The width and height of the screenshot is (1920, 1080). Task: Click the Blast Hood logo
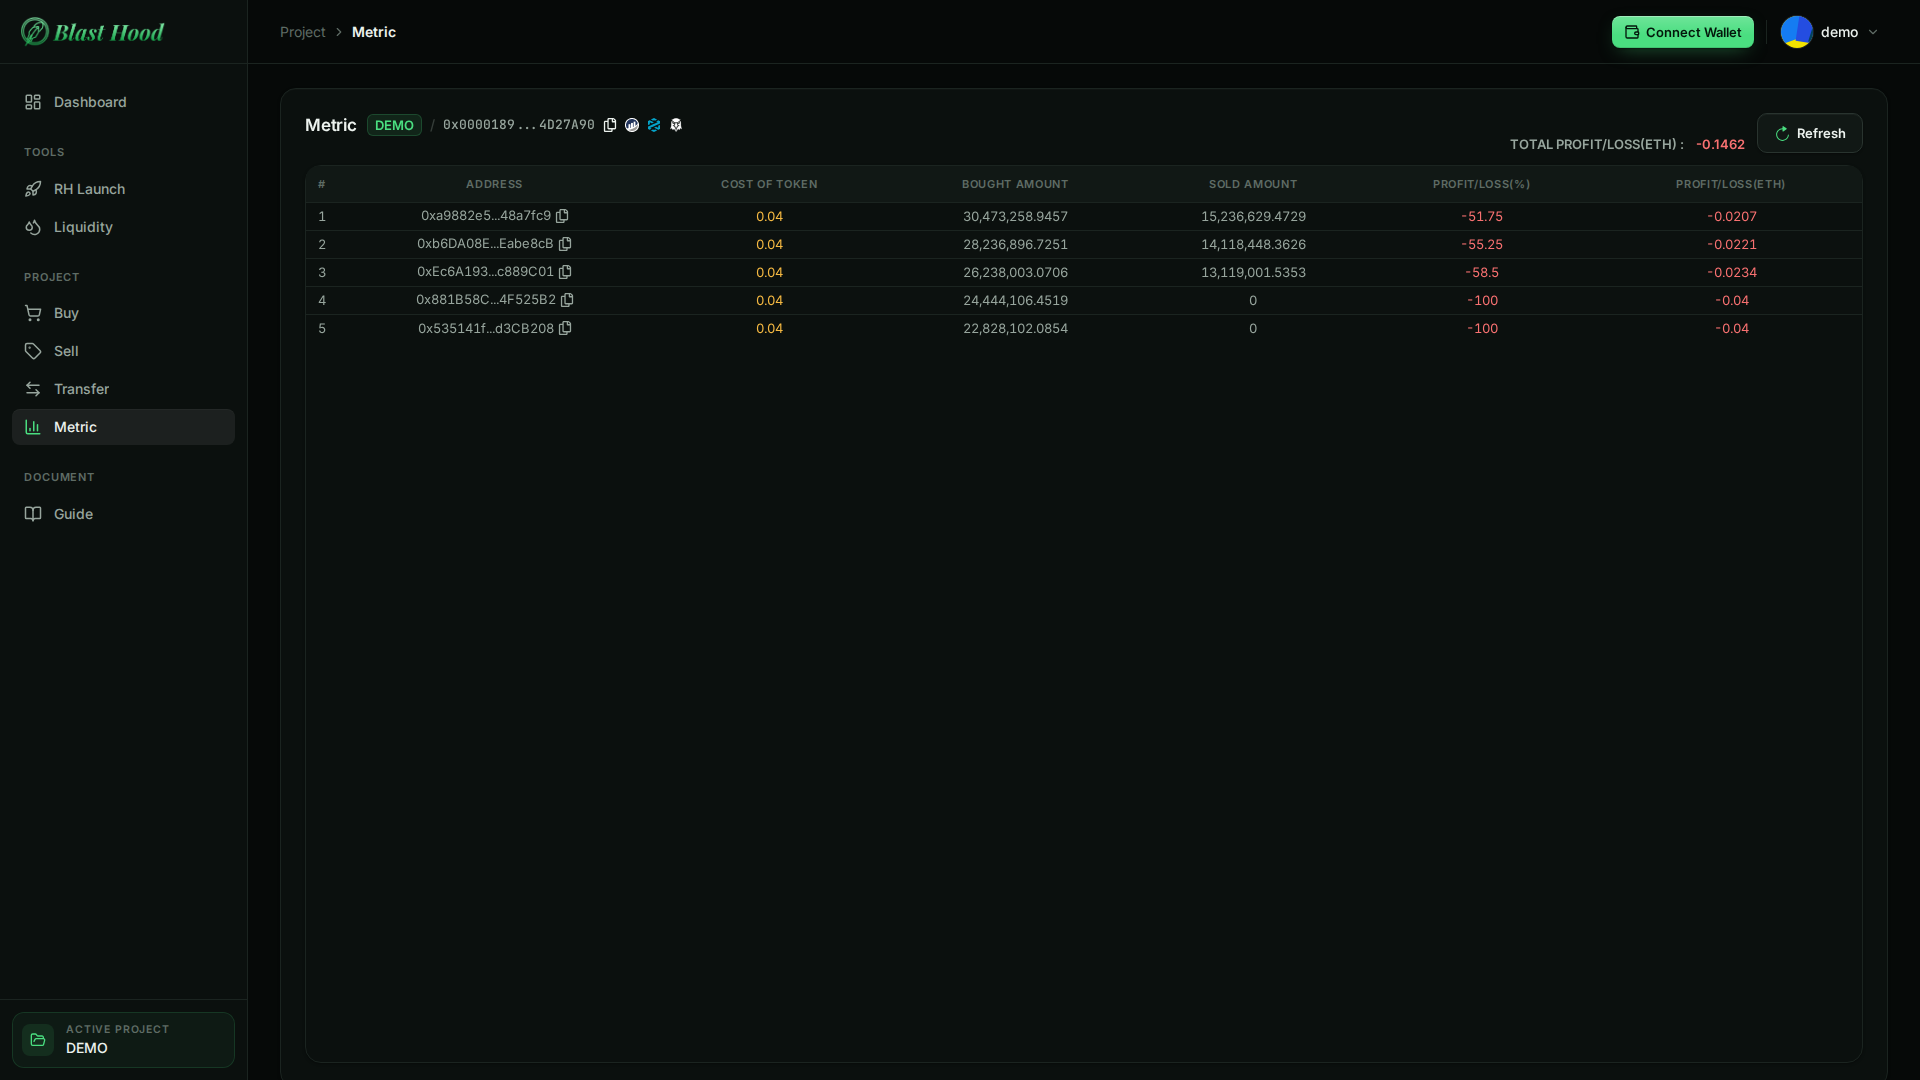click(x=92, y=32)
